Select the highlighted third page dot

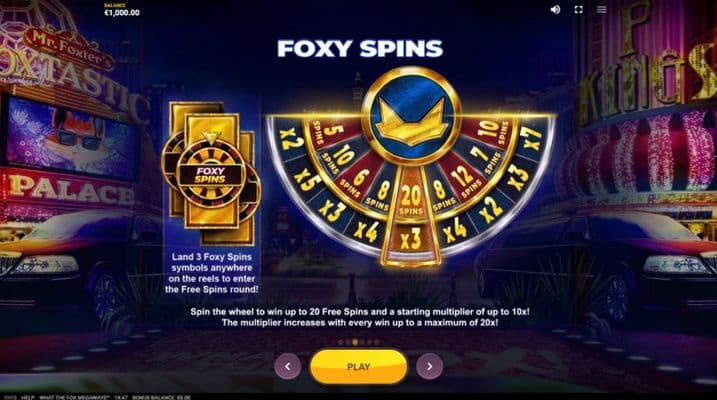[355, 342]
